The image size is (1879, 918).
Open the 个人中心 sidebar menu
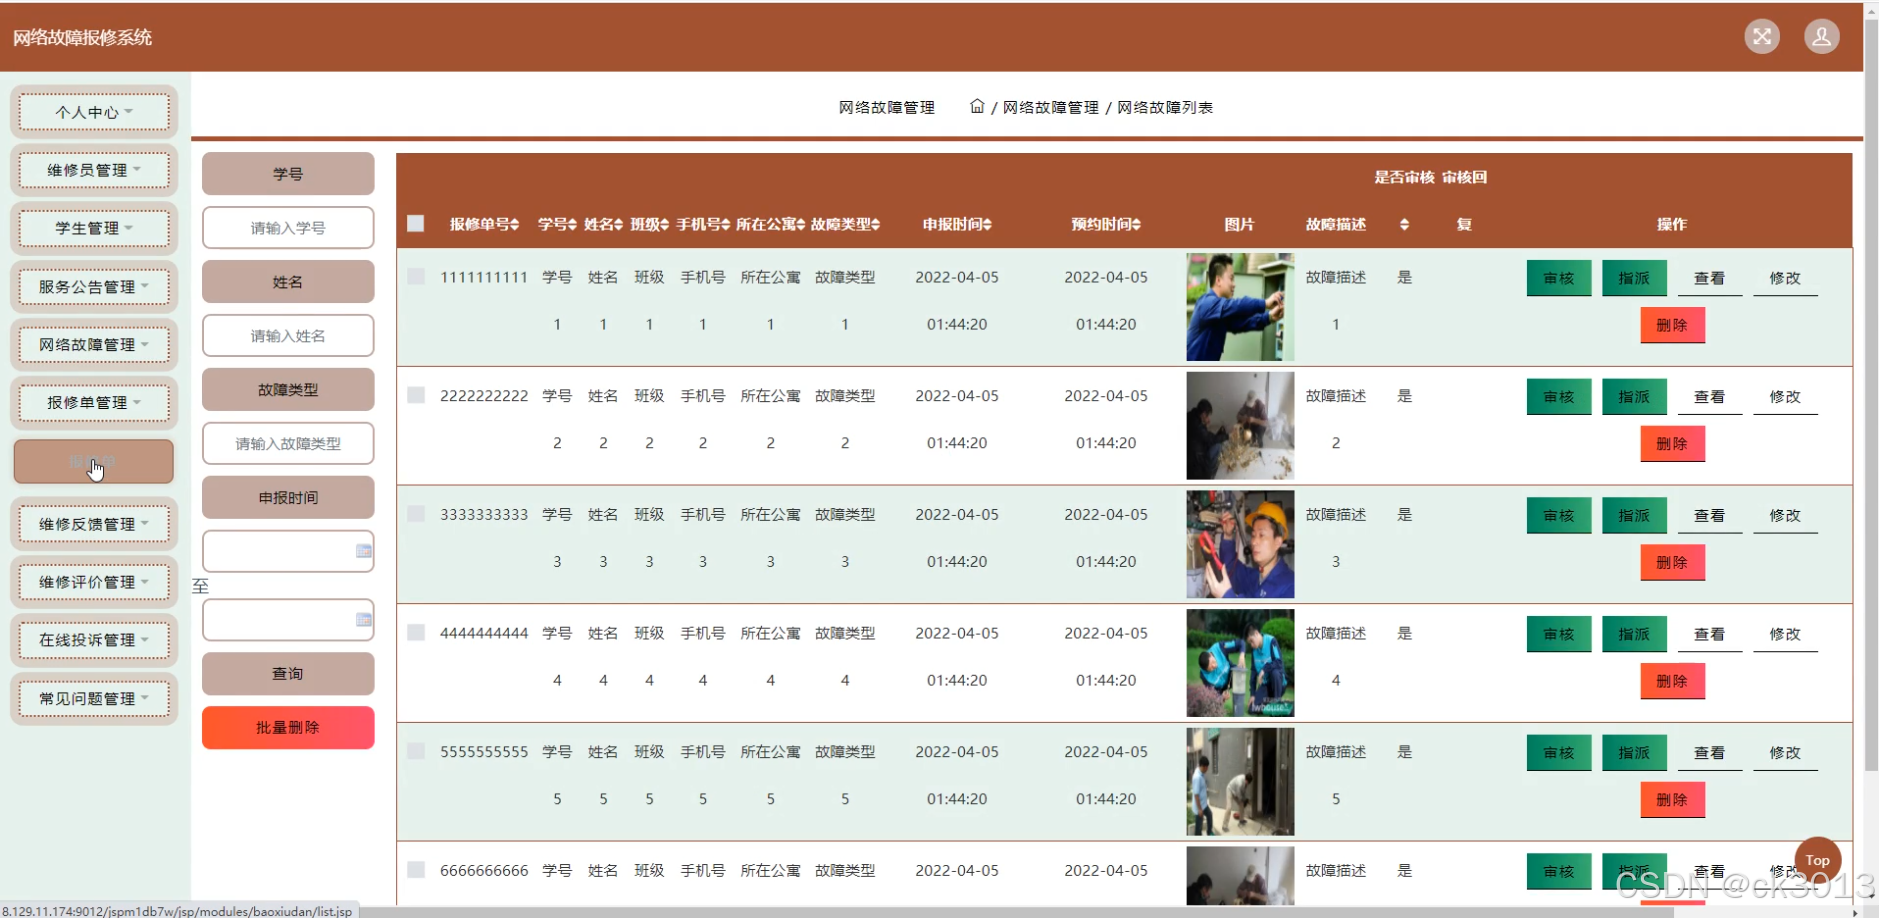pos(93,112)
